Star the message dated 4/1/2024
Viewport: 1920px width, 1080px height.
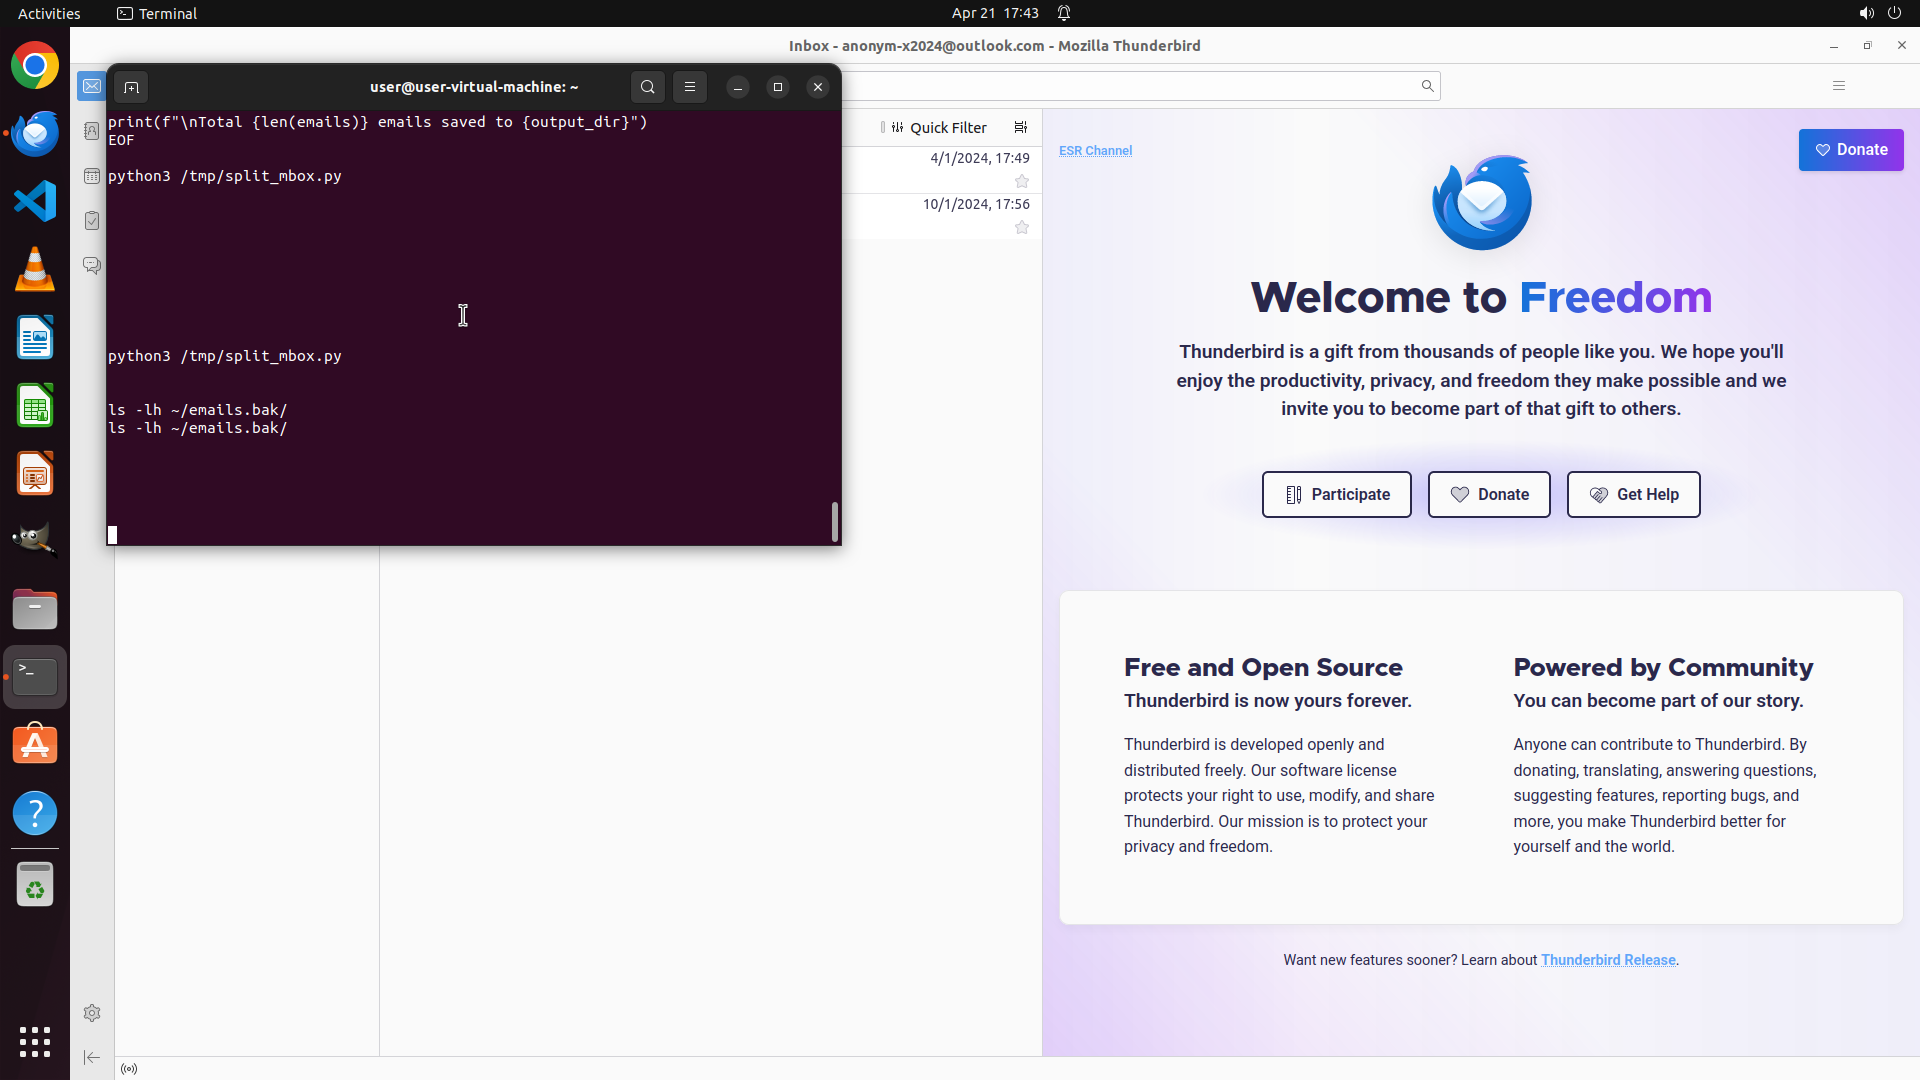pyautogui.click(x=1022, y=182)
